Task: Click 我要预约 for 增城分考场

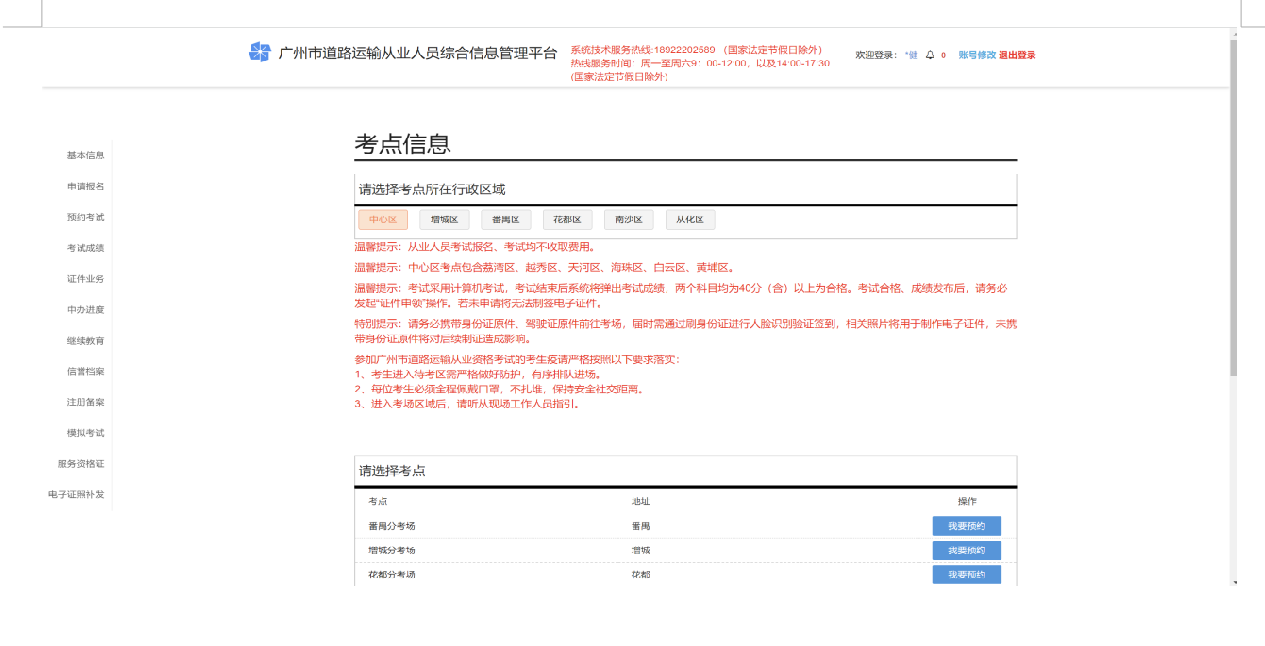Action: pyautogui.click(x=966, y=551)
